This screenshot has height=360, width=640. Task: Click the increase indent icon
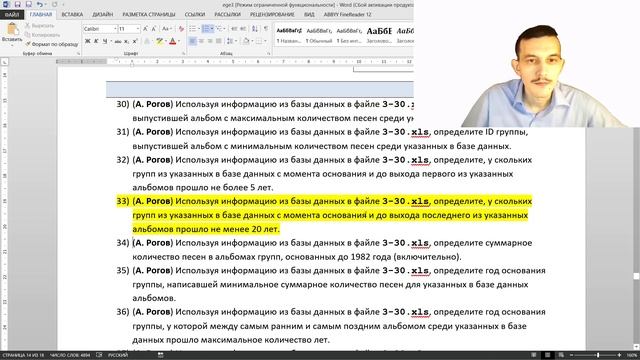243,29
